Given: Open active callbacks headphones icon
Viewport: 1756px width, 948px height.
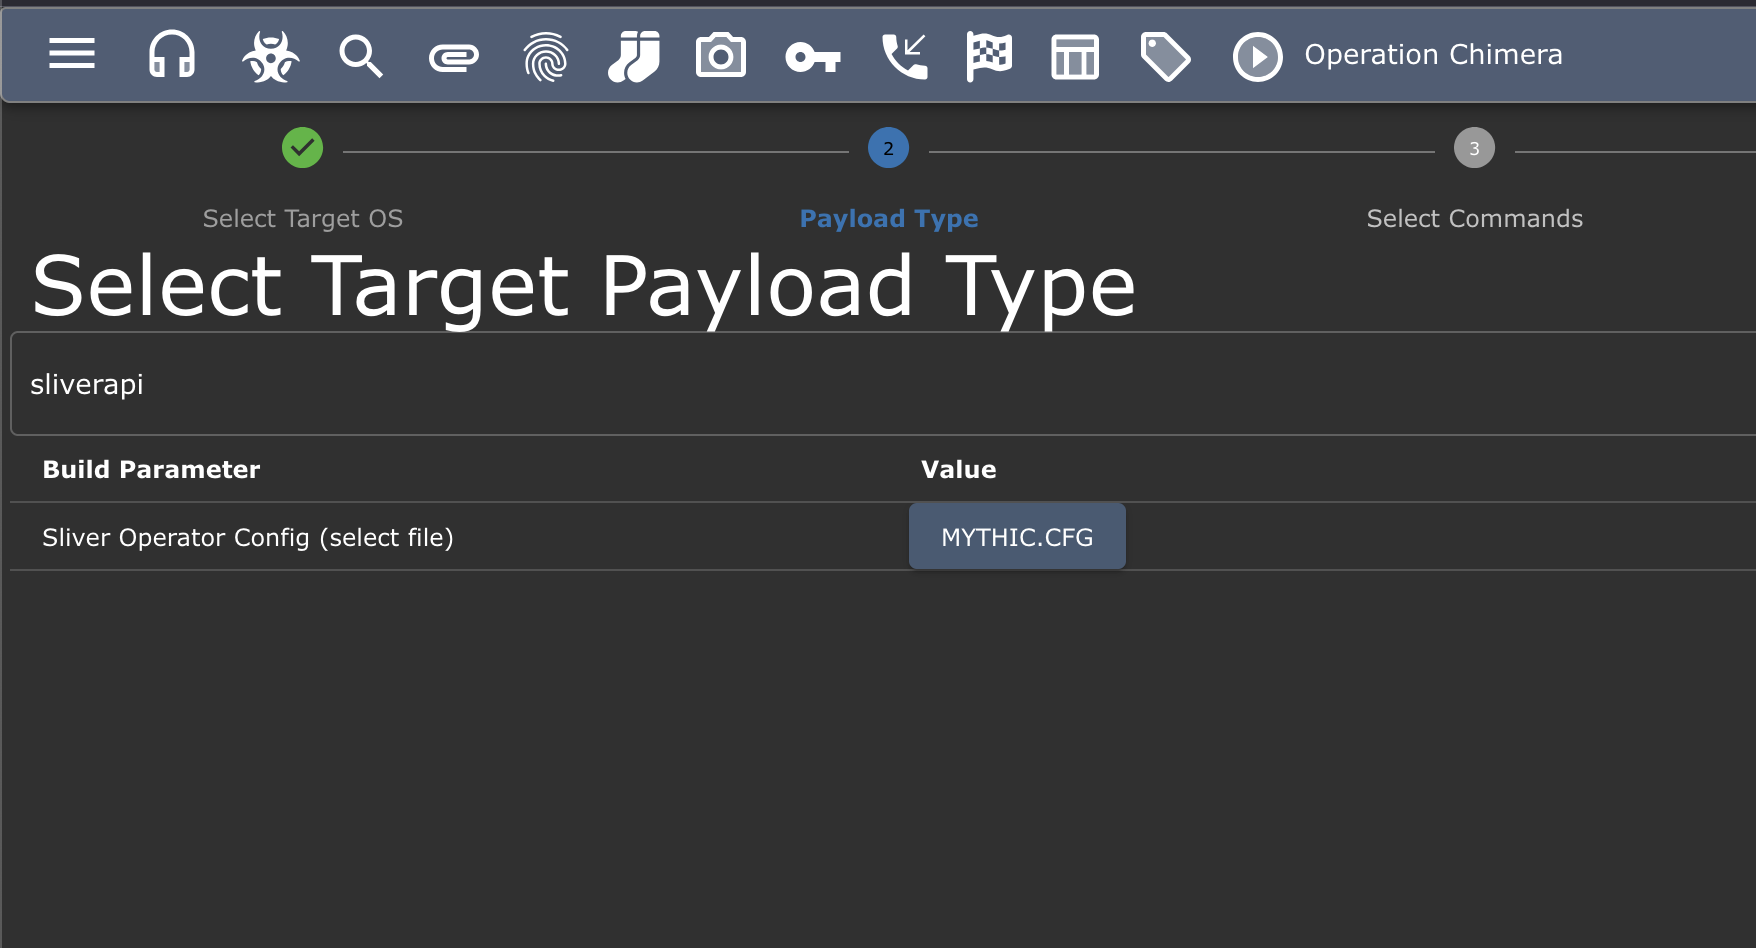Looking at the screenshot, I should pos(172,54).
